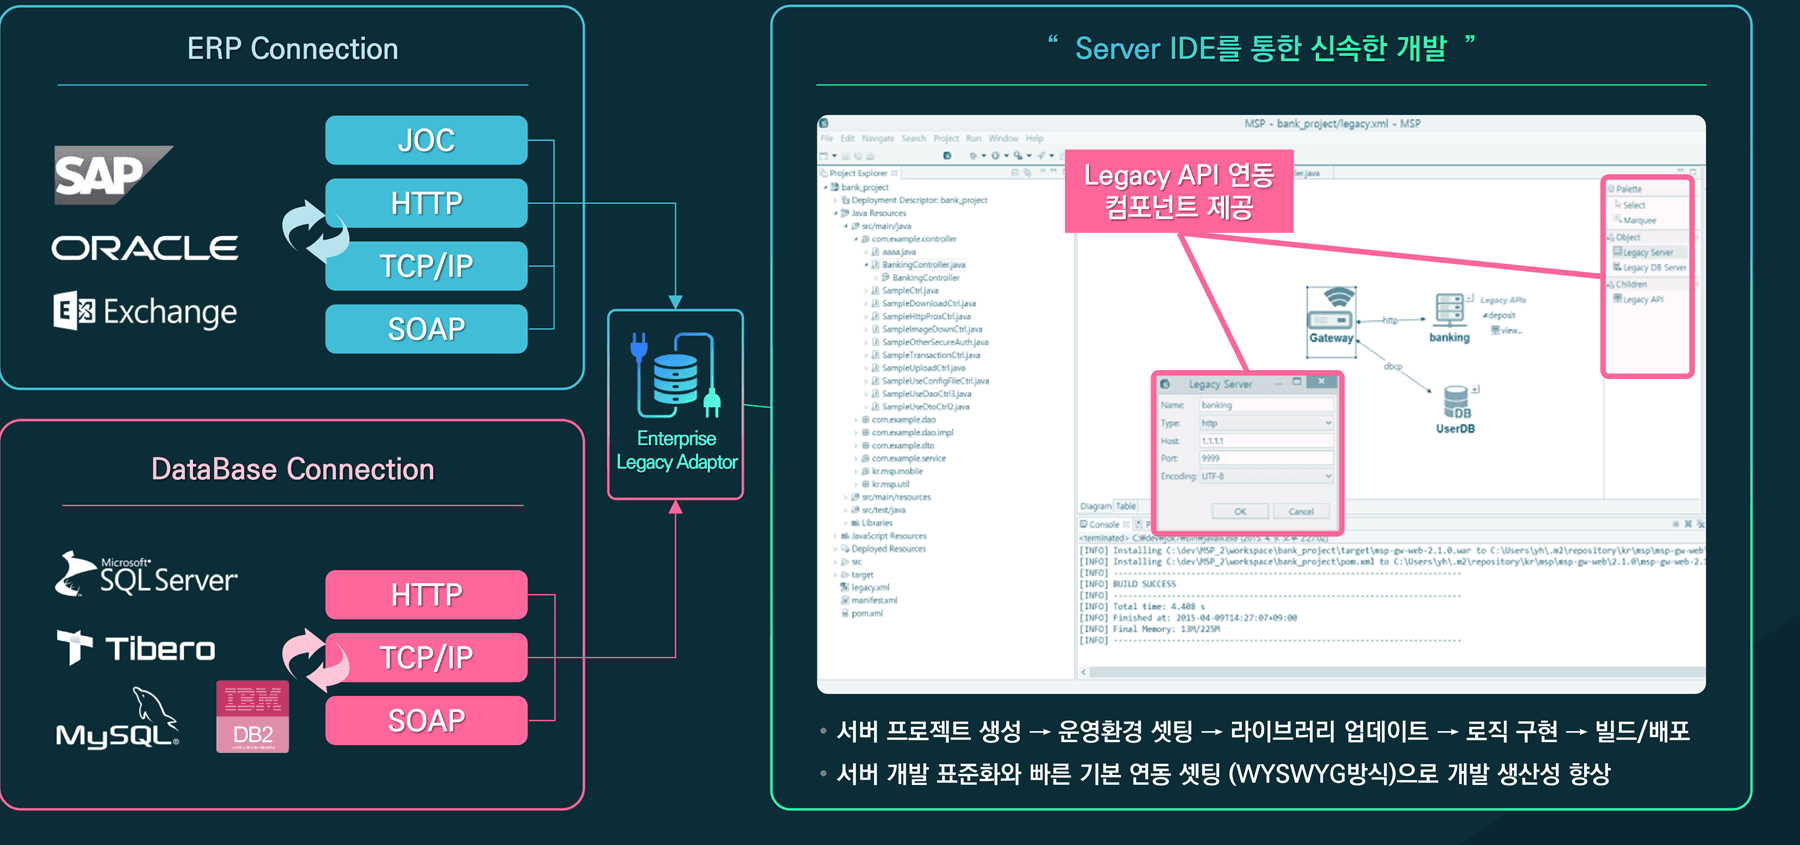Click the IBM DB2 logo
Image resolution: width=1800 pixels, height=845 pixels.
click(253, 717)
